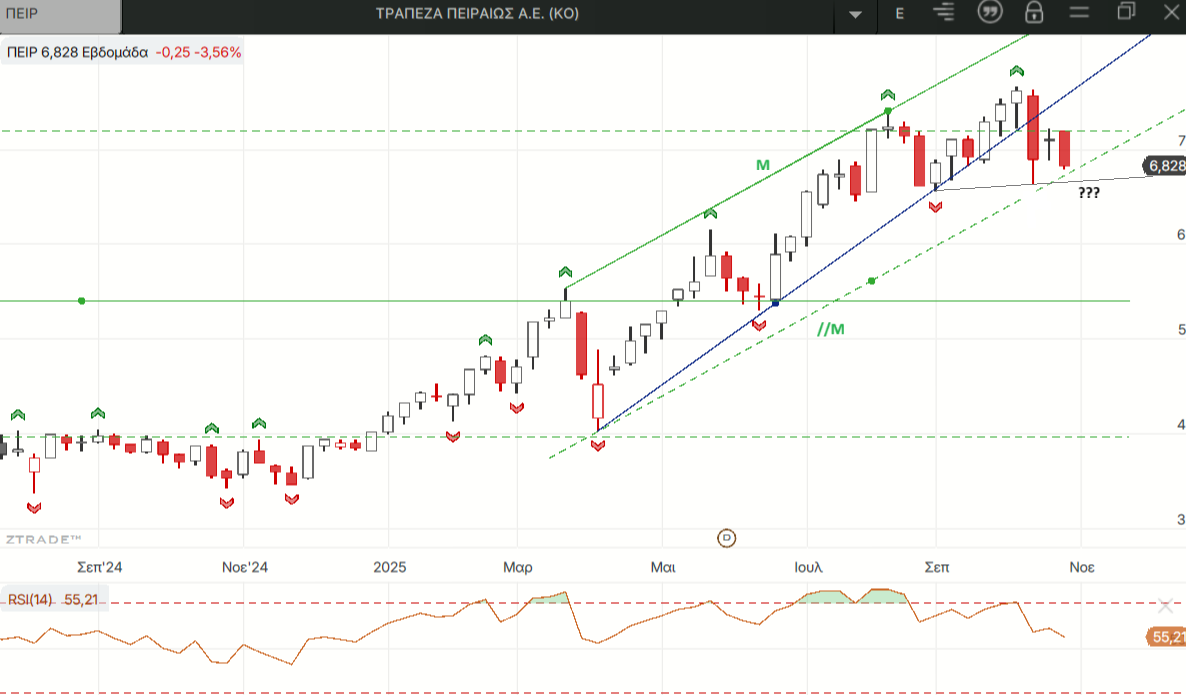Click the 'E' weekly timeframe button
1186x695 pixels.
tap(900, 14)
